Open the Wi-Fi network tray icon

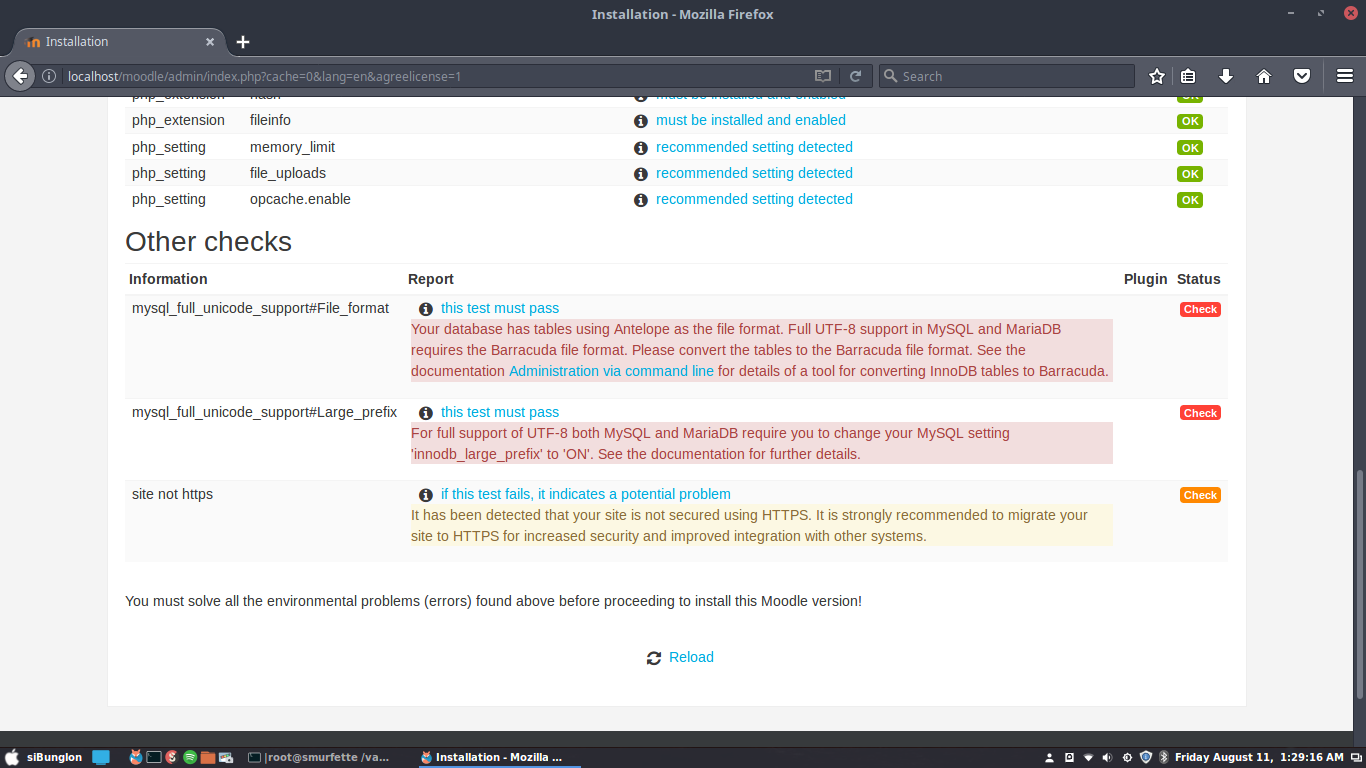point(1089,757)
